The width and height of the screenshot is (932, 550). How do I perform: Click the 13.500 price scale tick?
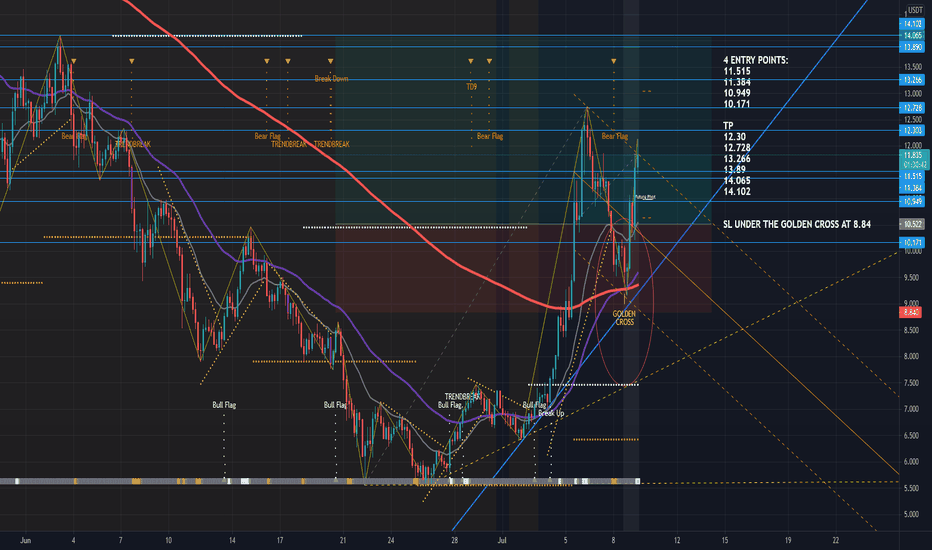[x=912, y=67]
